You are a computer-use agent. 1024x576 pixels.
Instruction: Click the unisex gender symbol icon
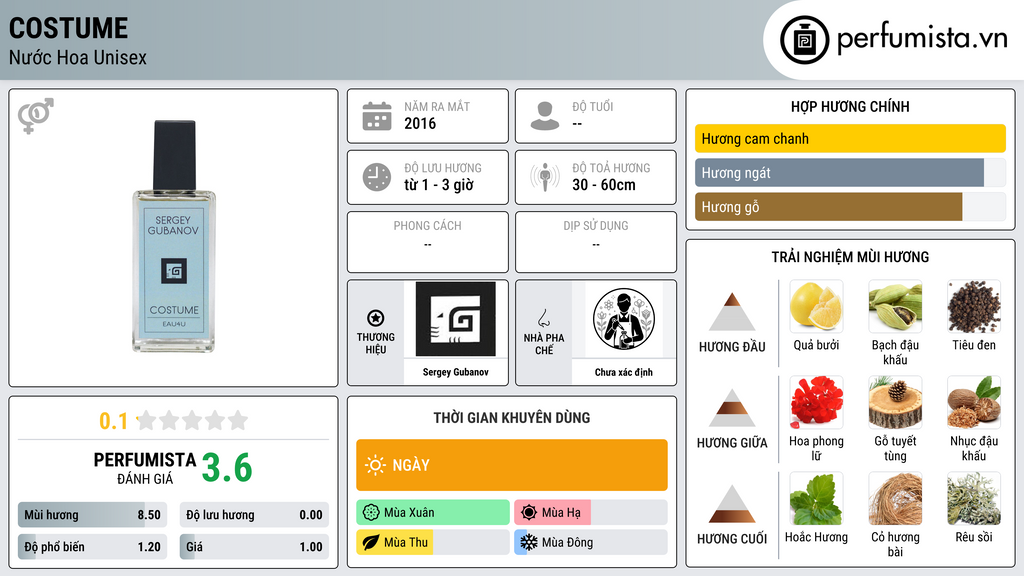(36, 116)
